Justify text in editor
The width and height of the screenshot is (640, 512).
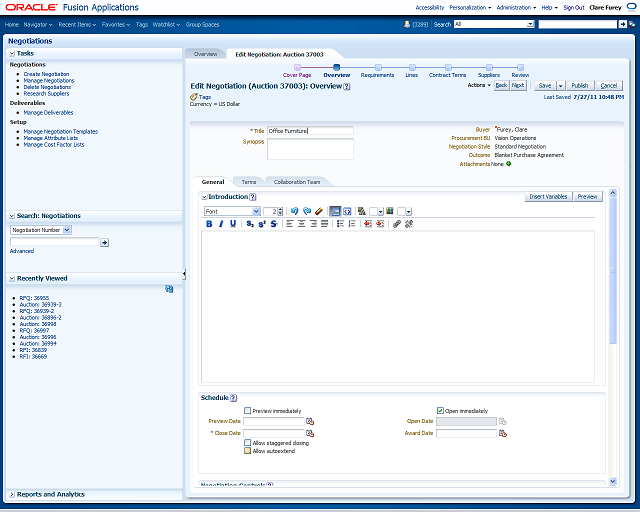click(x=324, y=224)
